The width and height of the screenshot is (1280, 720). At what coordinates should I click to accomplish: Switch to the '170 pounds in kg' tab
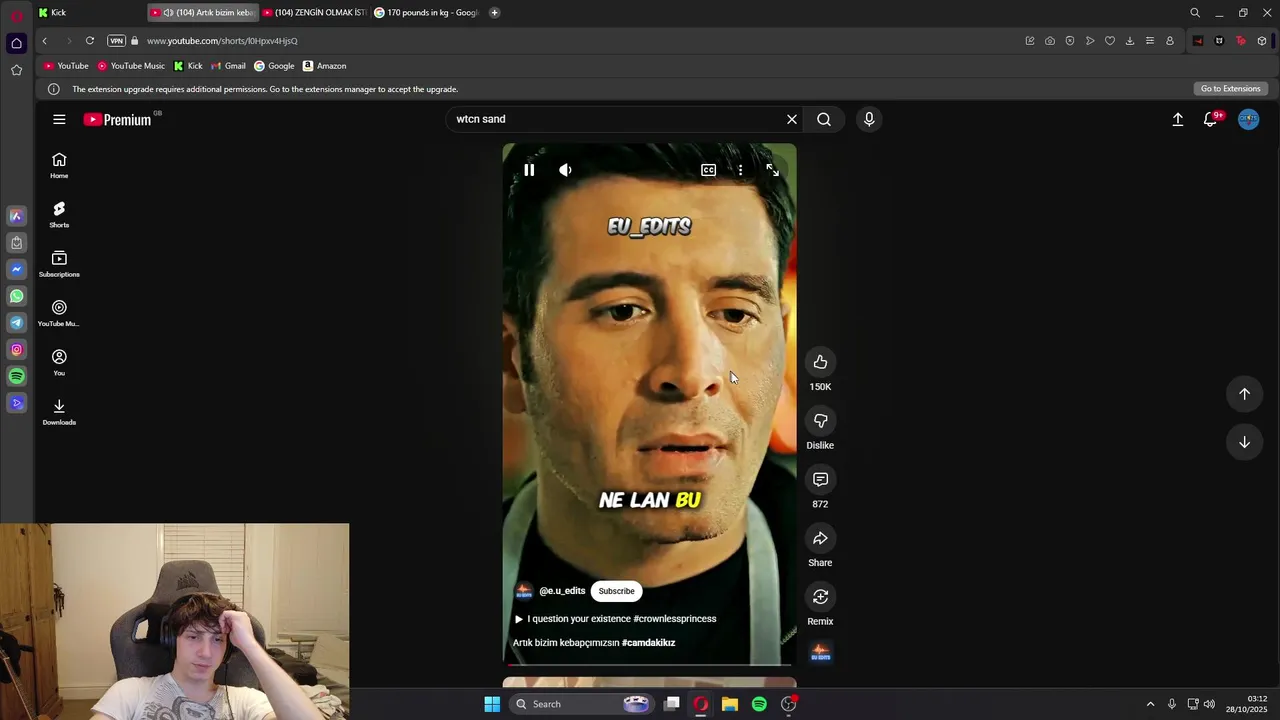click(x=426, y=13)
